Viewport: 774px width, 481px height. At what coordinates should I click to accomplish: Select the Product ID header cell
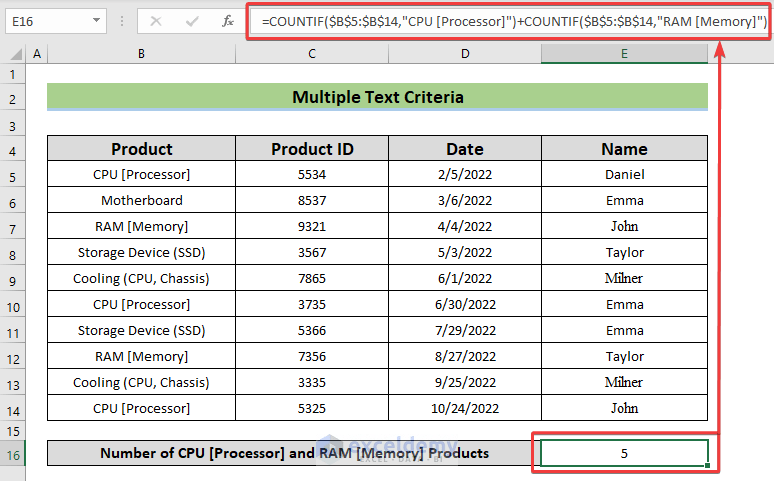(312, 149)
